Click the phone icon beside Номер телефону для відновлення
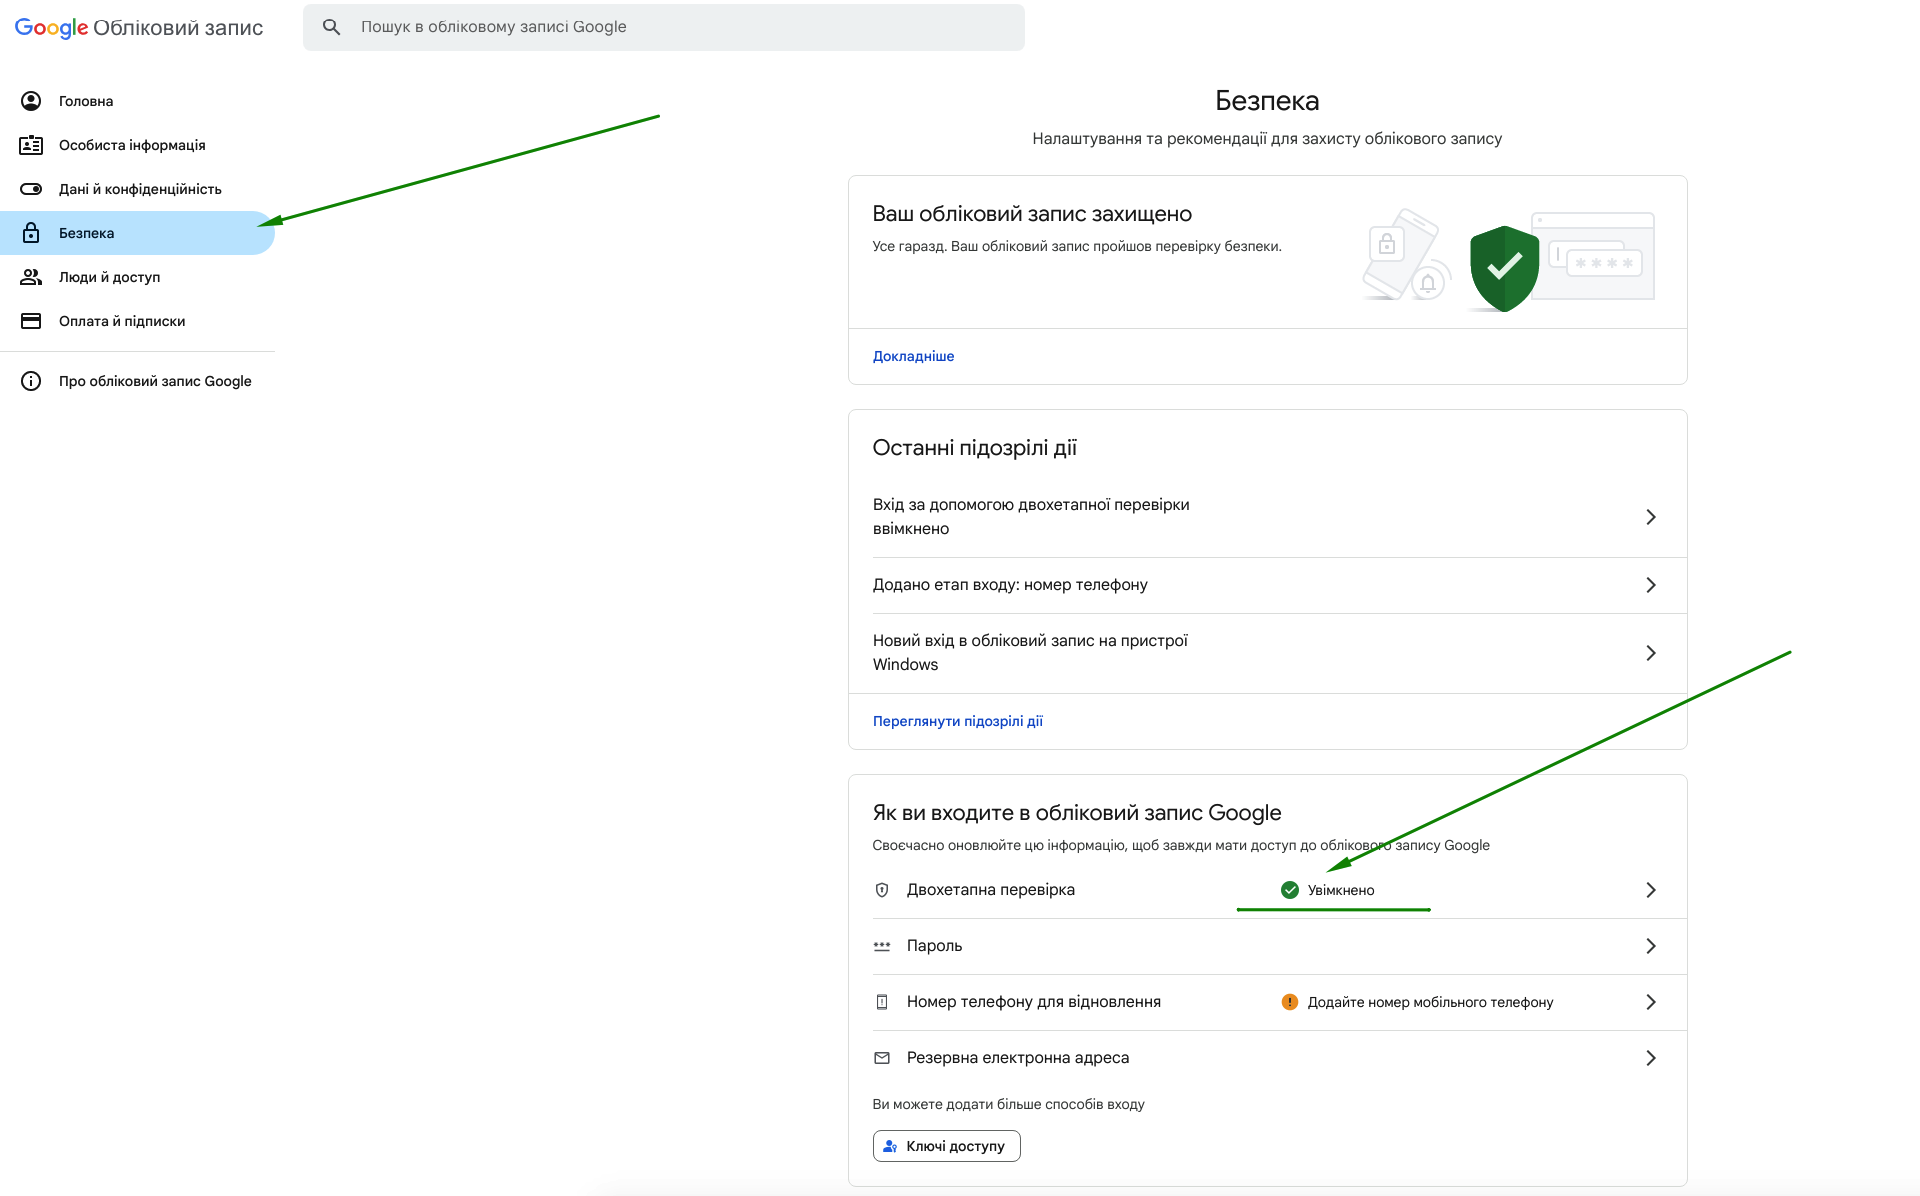1920x1196 pixels. 882,1002
